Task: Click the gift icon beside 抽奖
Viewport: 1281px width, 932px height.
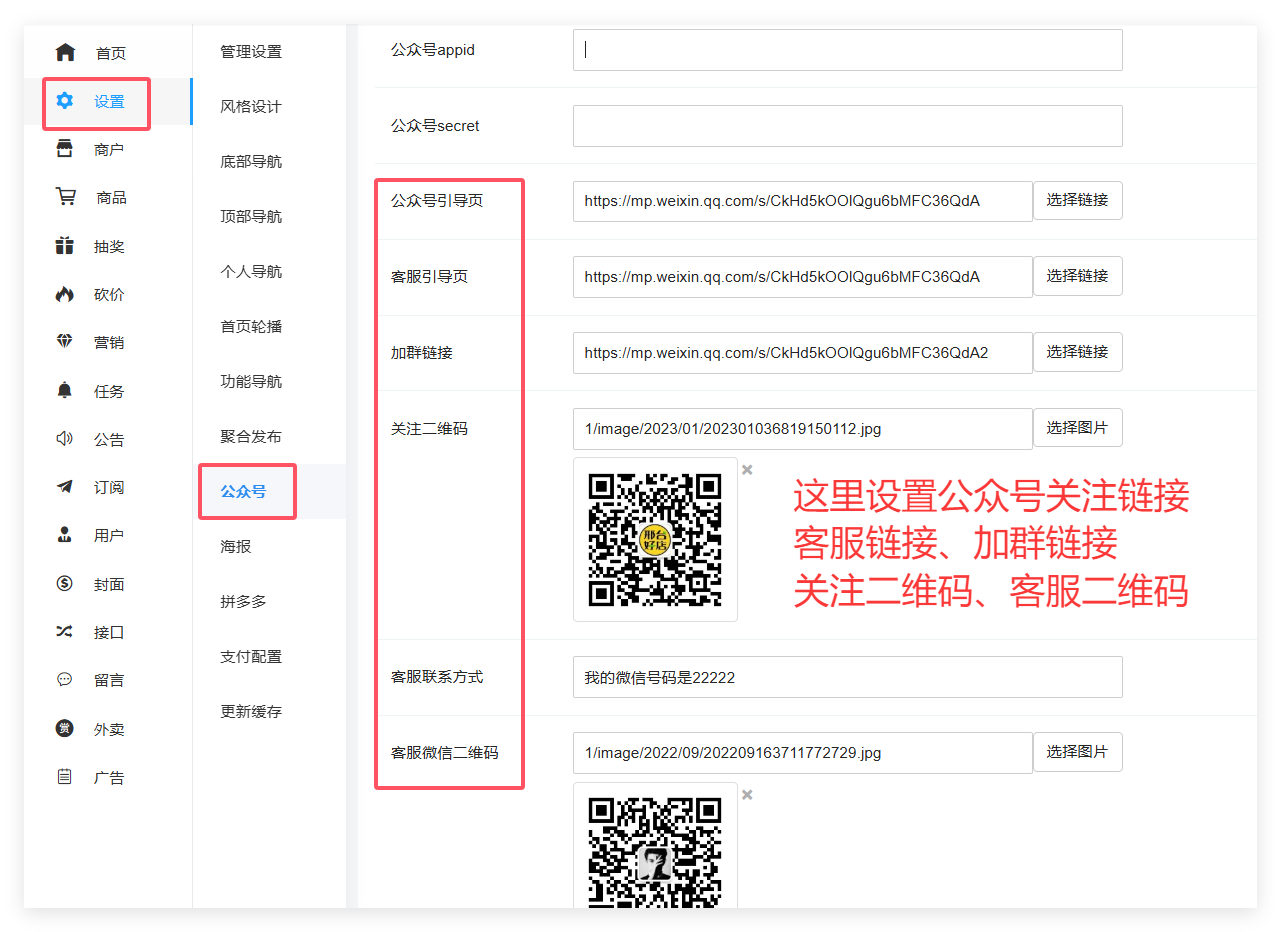Action: [65, 246]
